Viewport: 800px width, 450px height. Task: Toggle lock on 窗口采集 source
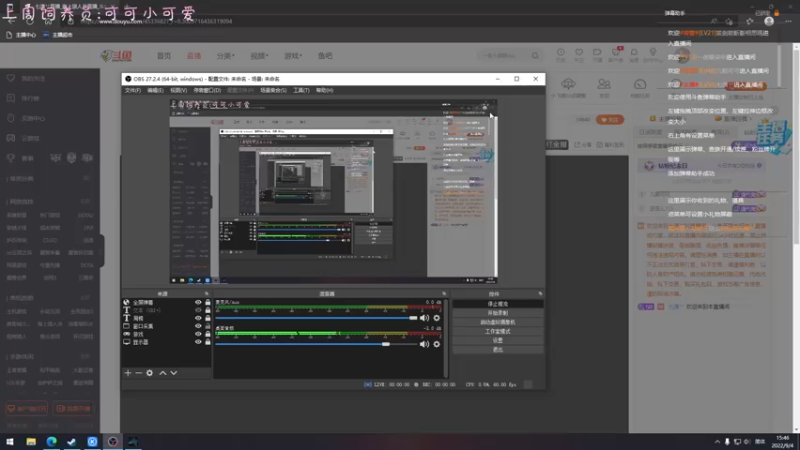(208, 326)
